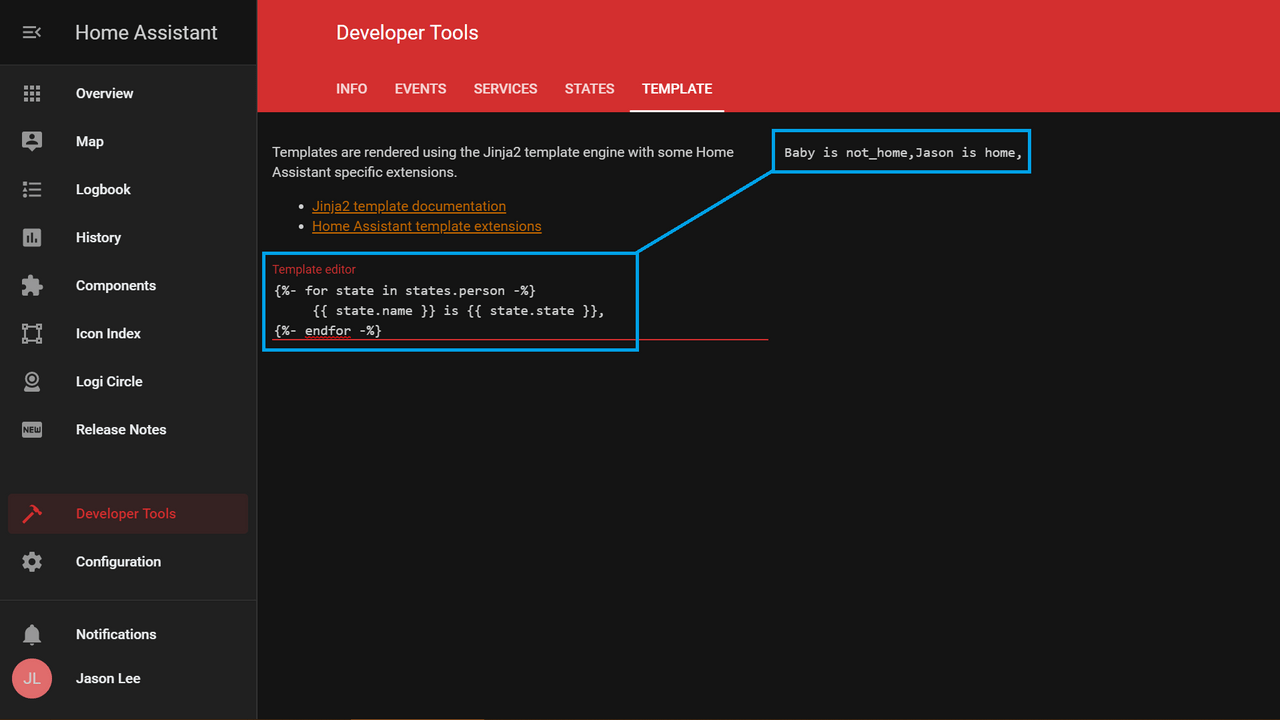Open the Components panel

pyautogui.click(x=128, y=285)
